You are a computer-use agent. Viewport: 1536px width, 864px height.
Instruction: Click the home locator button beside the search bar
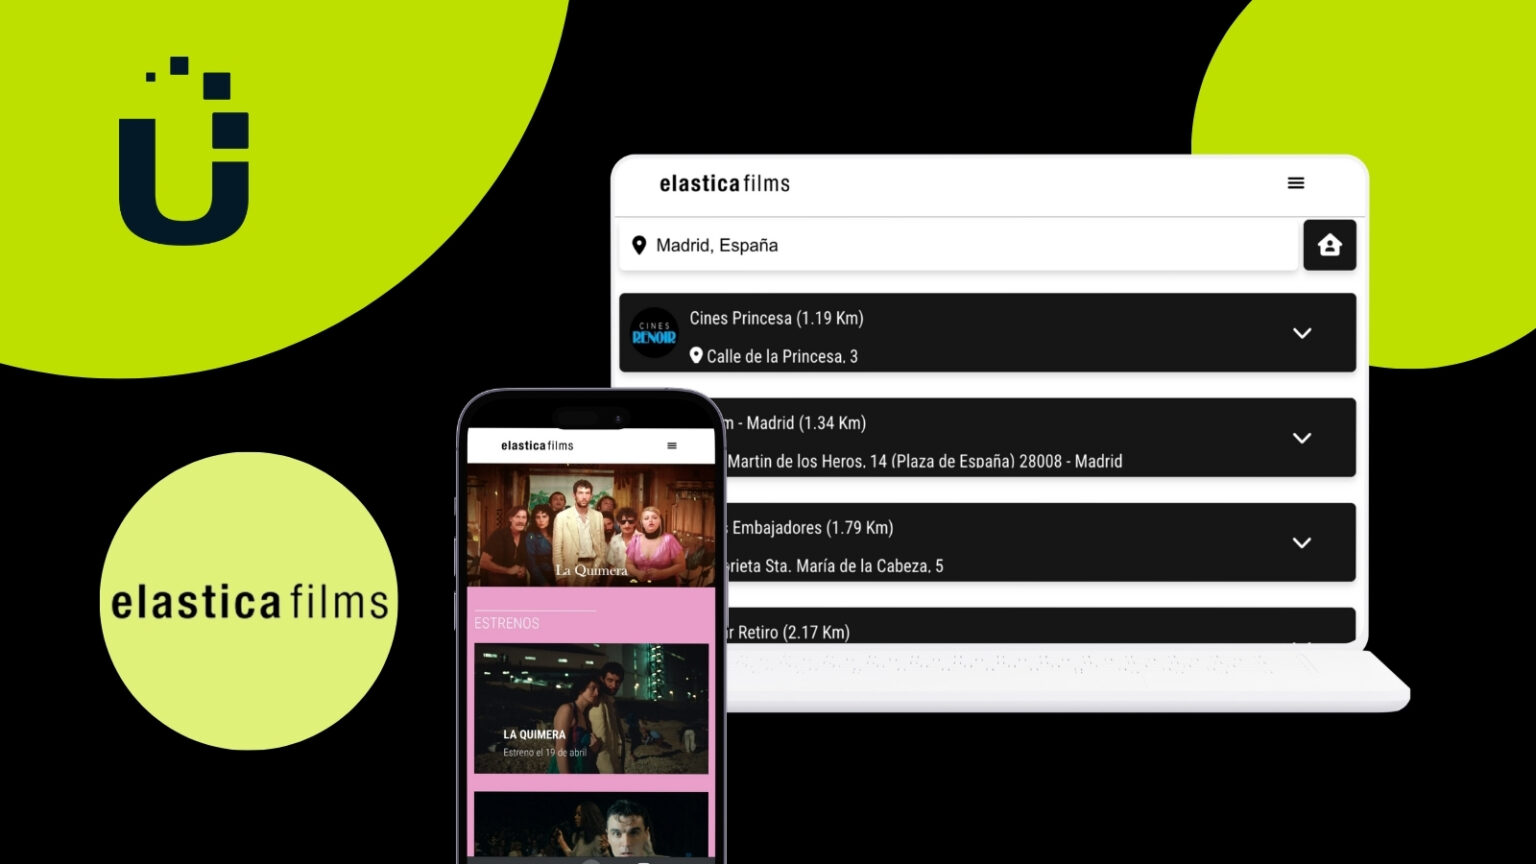[1329, 245]
